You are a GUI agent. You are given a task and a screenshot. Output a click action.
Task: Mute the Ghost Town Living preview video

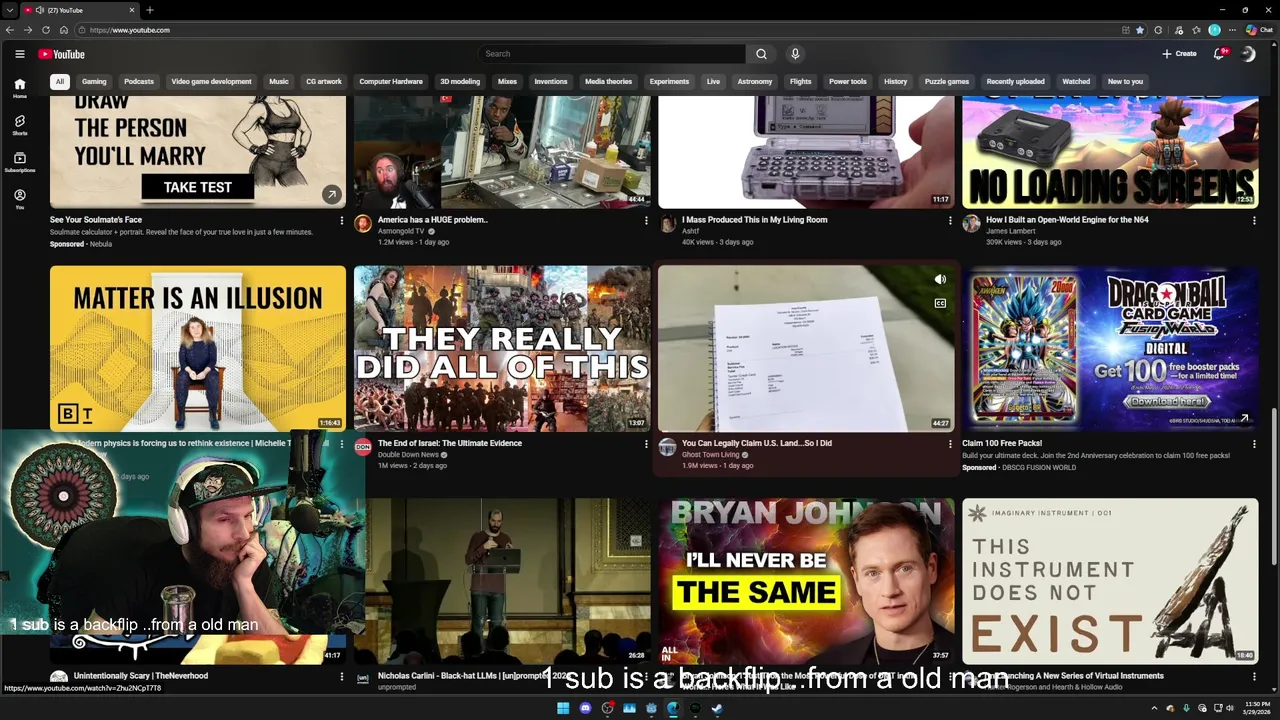pos(940,280)
